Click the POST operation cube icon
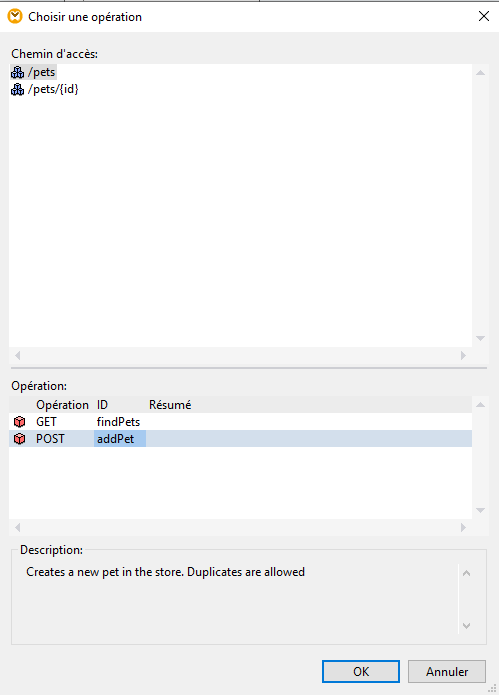Viewport: 499px width, 695px height. coord(19,439)
